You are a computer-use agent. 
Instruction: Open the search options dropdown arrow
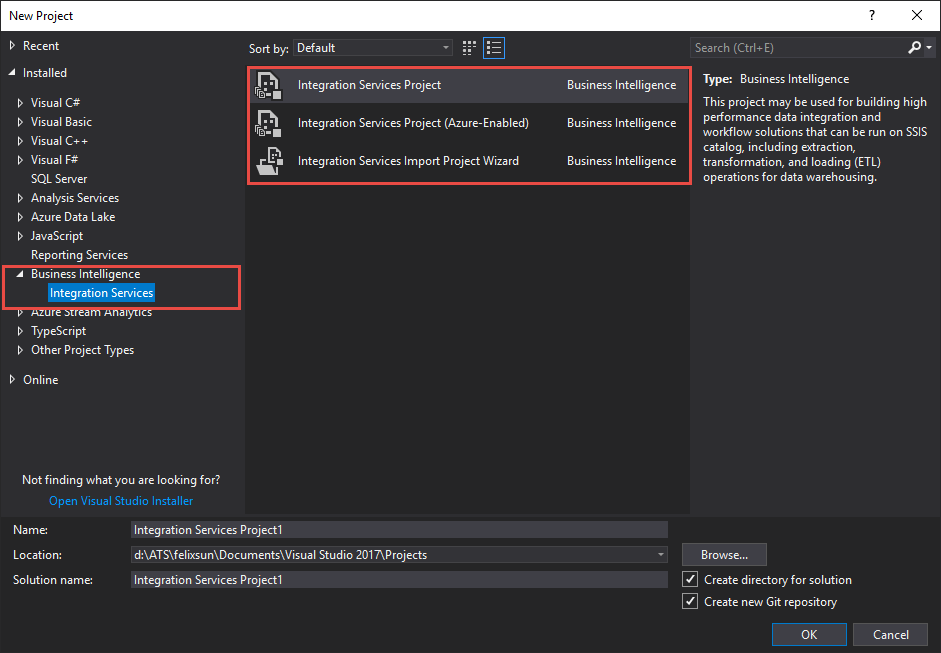929,47
